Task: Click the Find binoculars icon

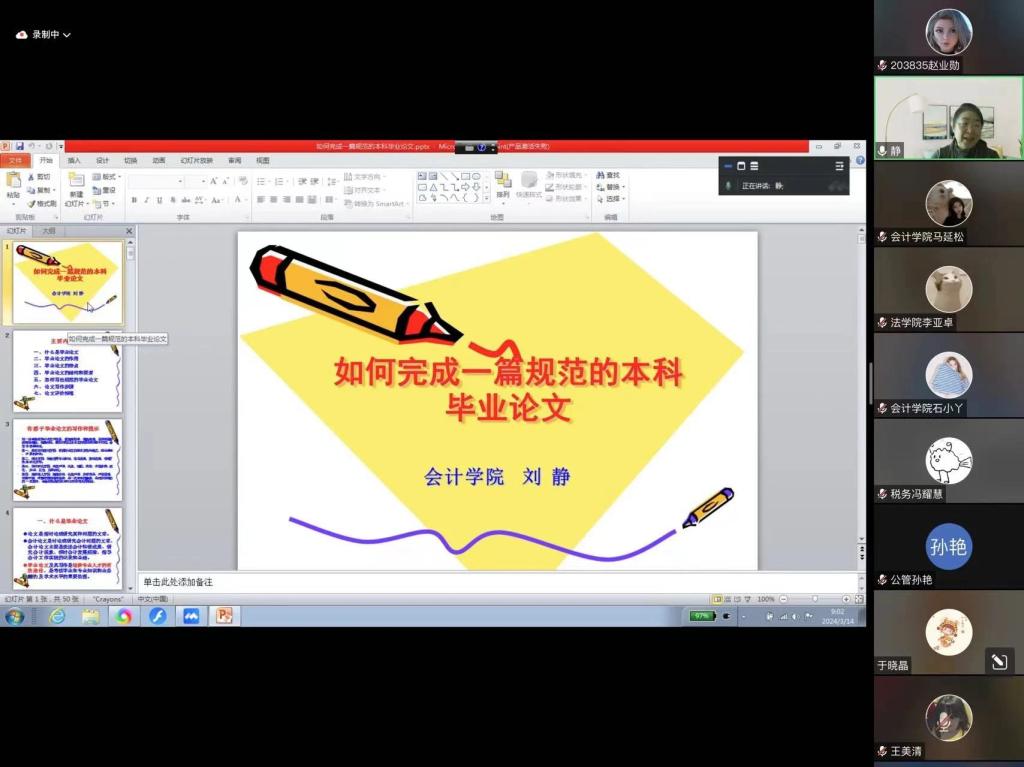Action: click(x=600, y=175)
